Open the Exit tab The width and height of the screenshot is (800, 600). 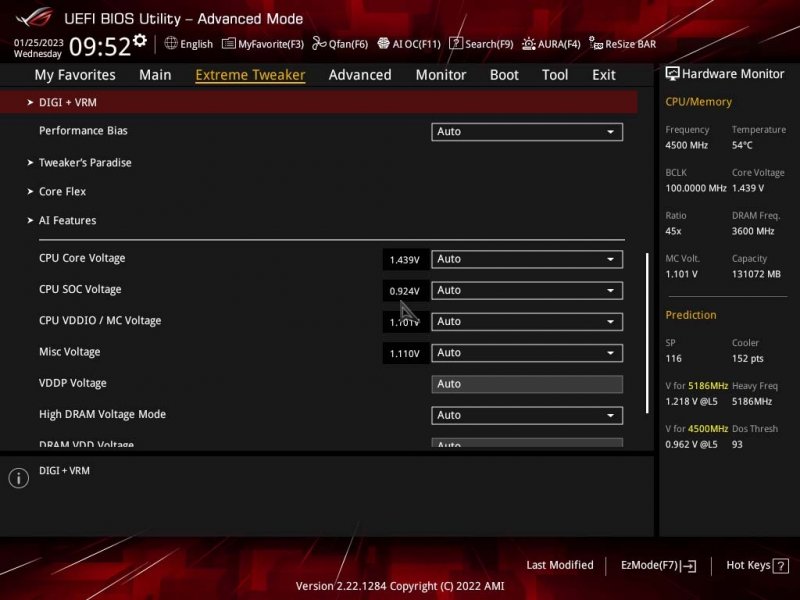604,75
